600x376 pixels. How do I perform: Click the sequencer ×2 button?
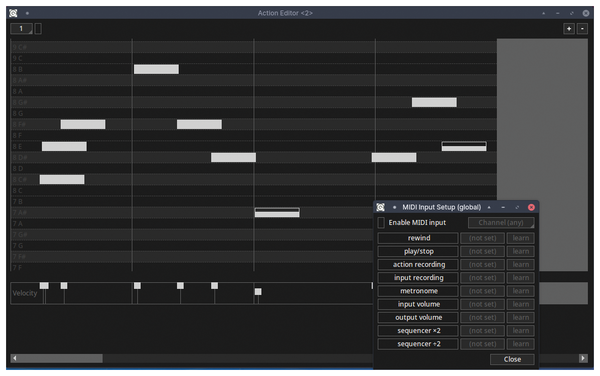[x=418, y=331]
